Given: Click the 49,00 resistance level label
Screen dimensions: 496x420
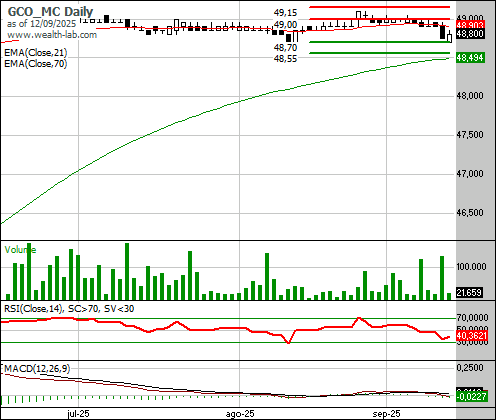Looking at the screenshot, I should 285,25.
